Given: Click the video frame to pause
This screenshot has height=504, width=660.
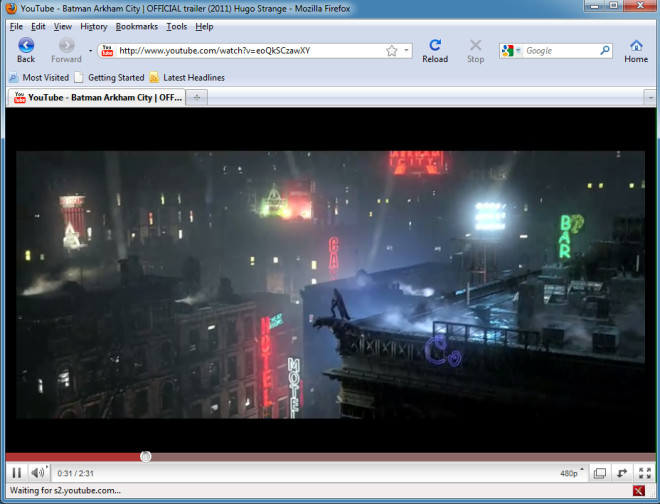Looking at the screenshot, I should coord(330,284).
